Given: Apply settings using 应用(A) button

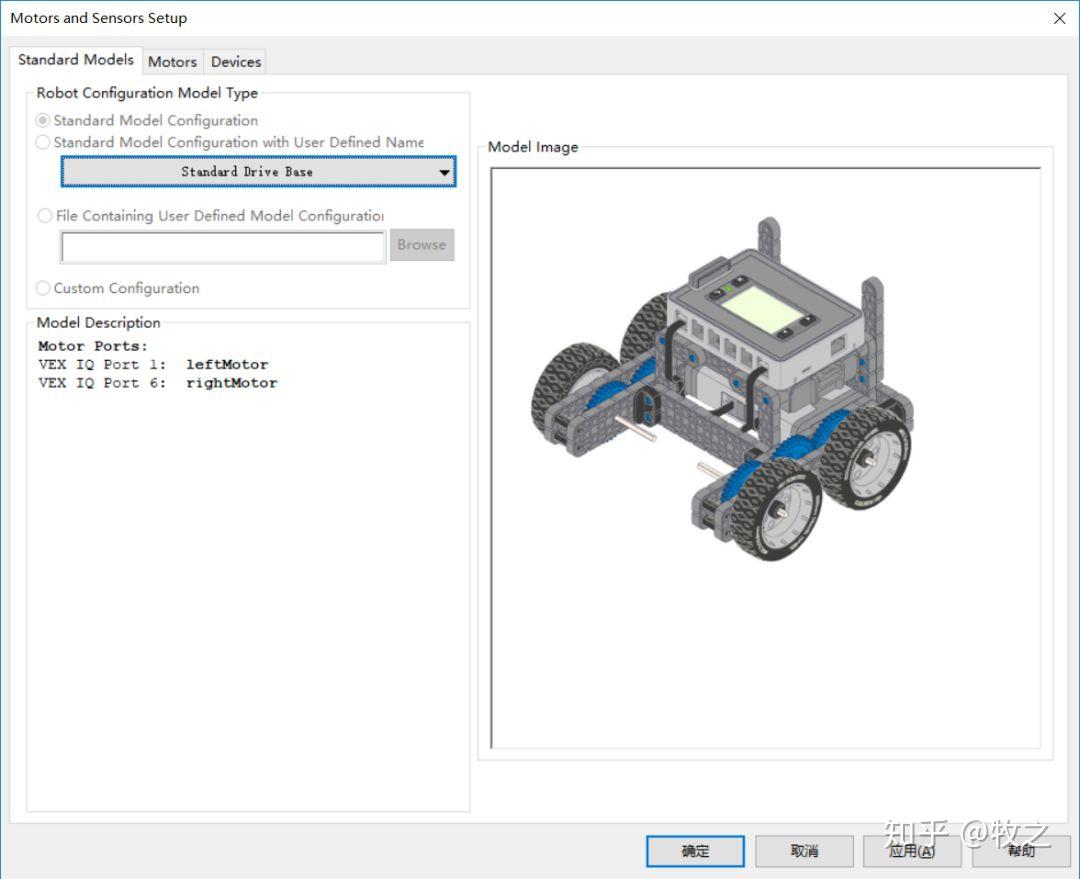Looking at the screenshot, I should (x=911, y=851).
